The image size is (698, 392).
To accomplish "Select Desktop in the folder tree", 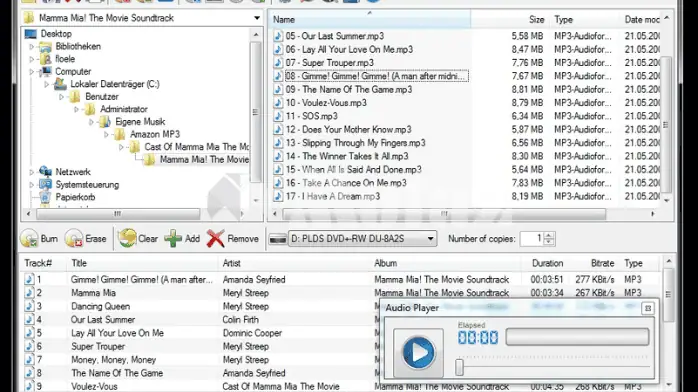I will [x=56, y=34].
